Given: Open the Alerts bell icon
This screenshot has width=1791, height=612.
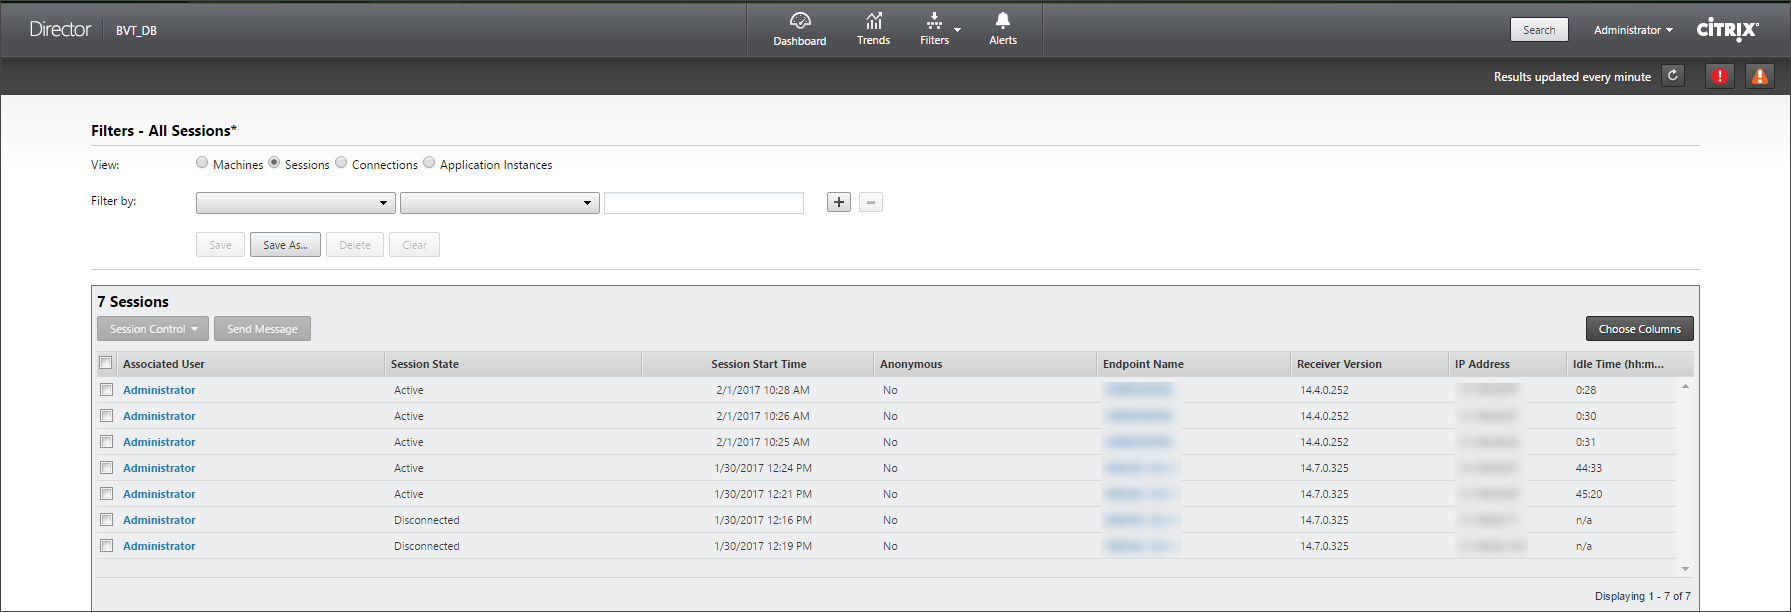Looking at the screenshot, I should coord(1002,21).
